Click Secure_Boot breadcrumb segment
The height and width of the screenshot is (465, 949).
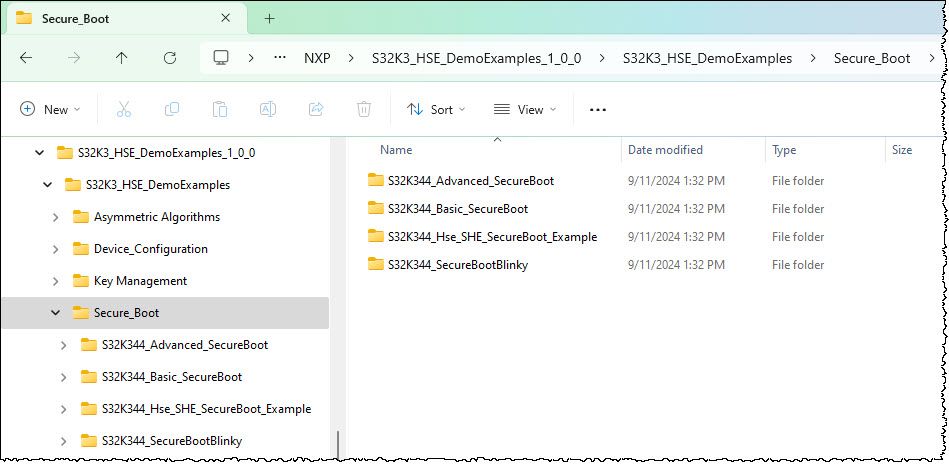[872, 58]
